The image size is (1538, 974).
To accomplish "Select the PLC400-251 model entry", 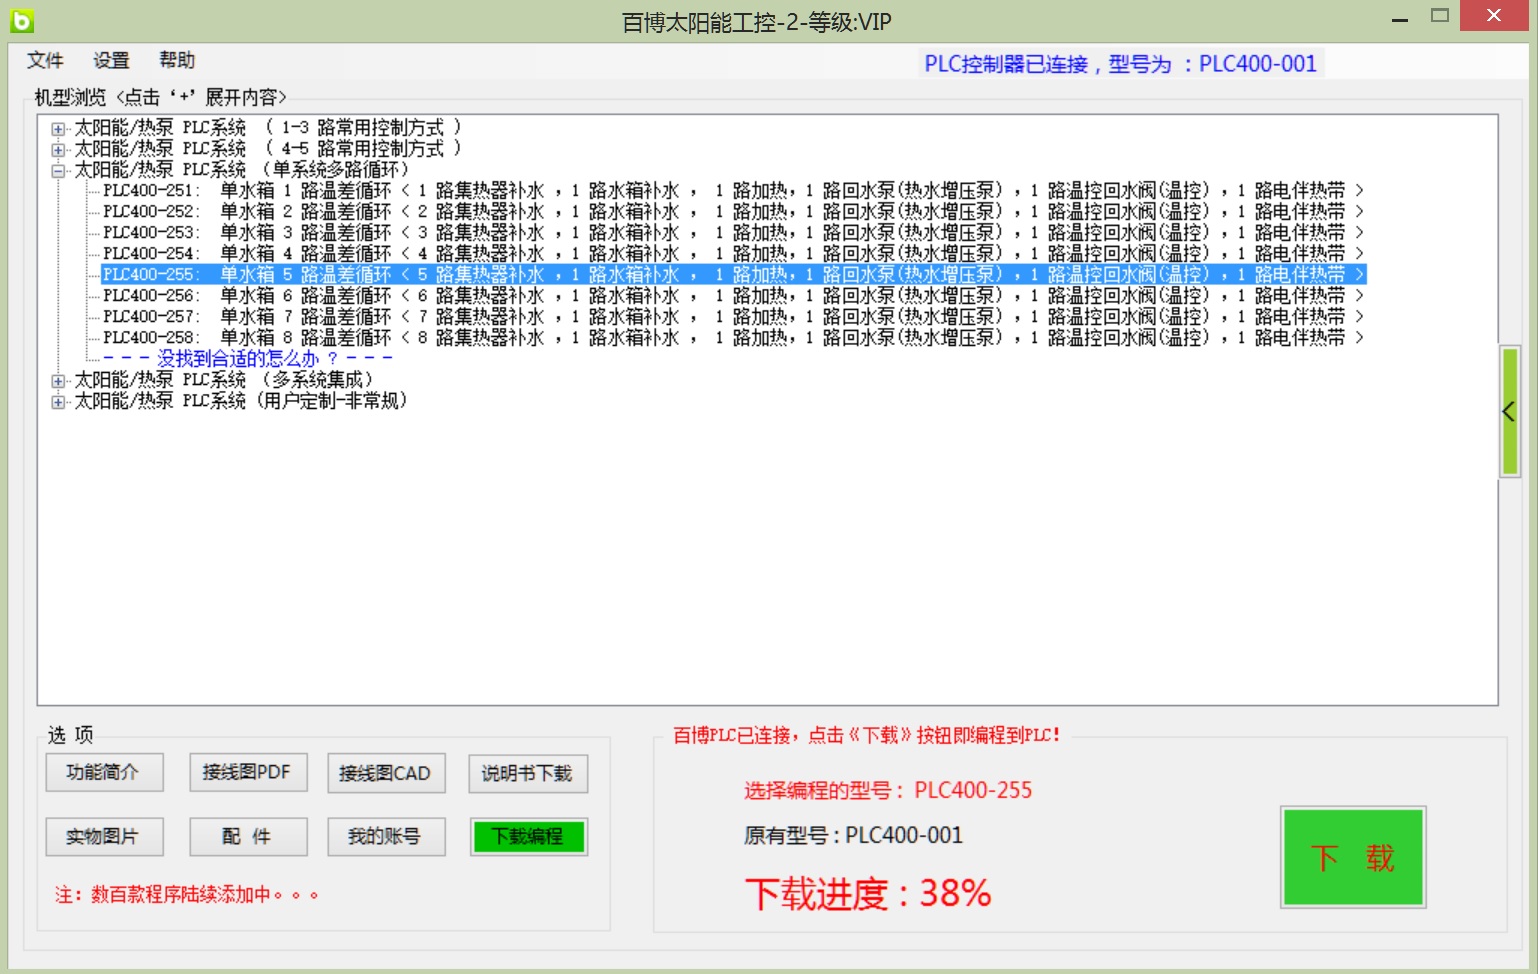I will (150, 191).
